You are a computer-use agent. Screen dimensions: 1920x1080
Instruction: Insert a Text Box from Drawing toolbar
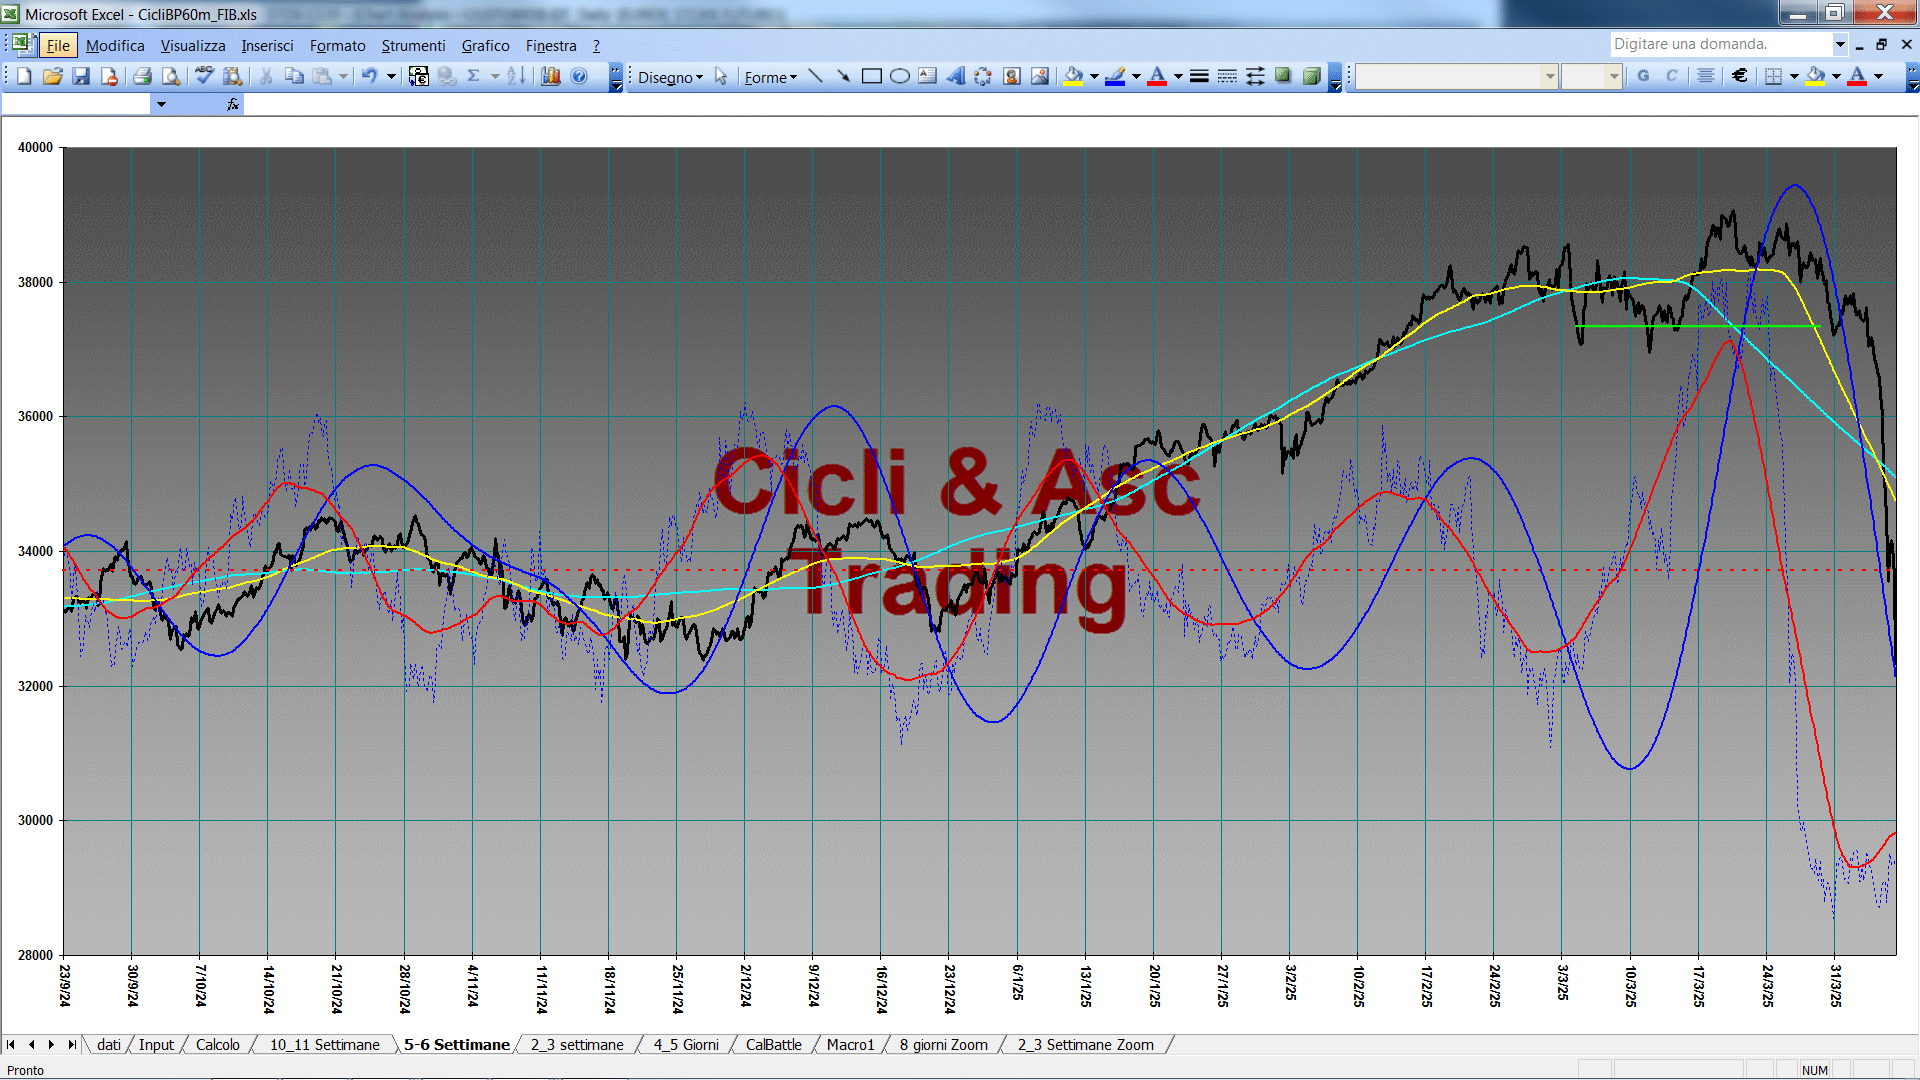[927, 76]
